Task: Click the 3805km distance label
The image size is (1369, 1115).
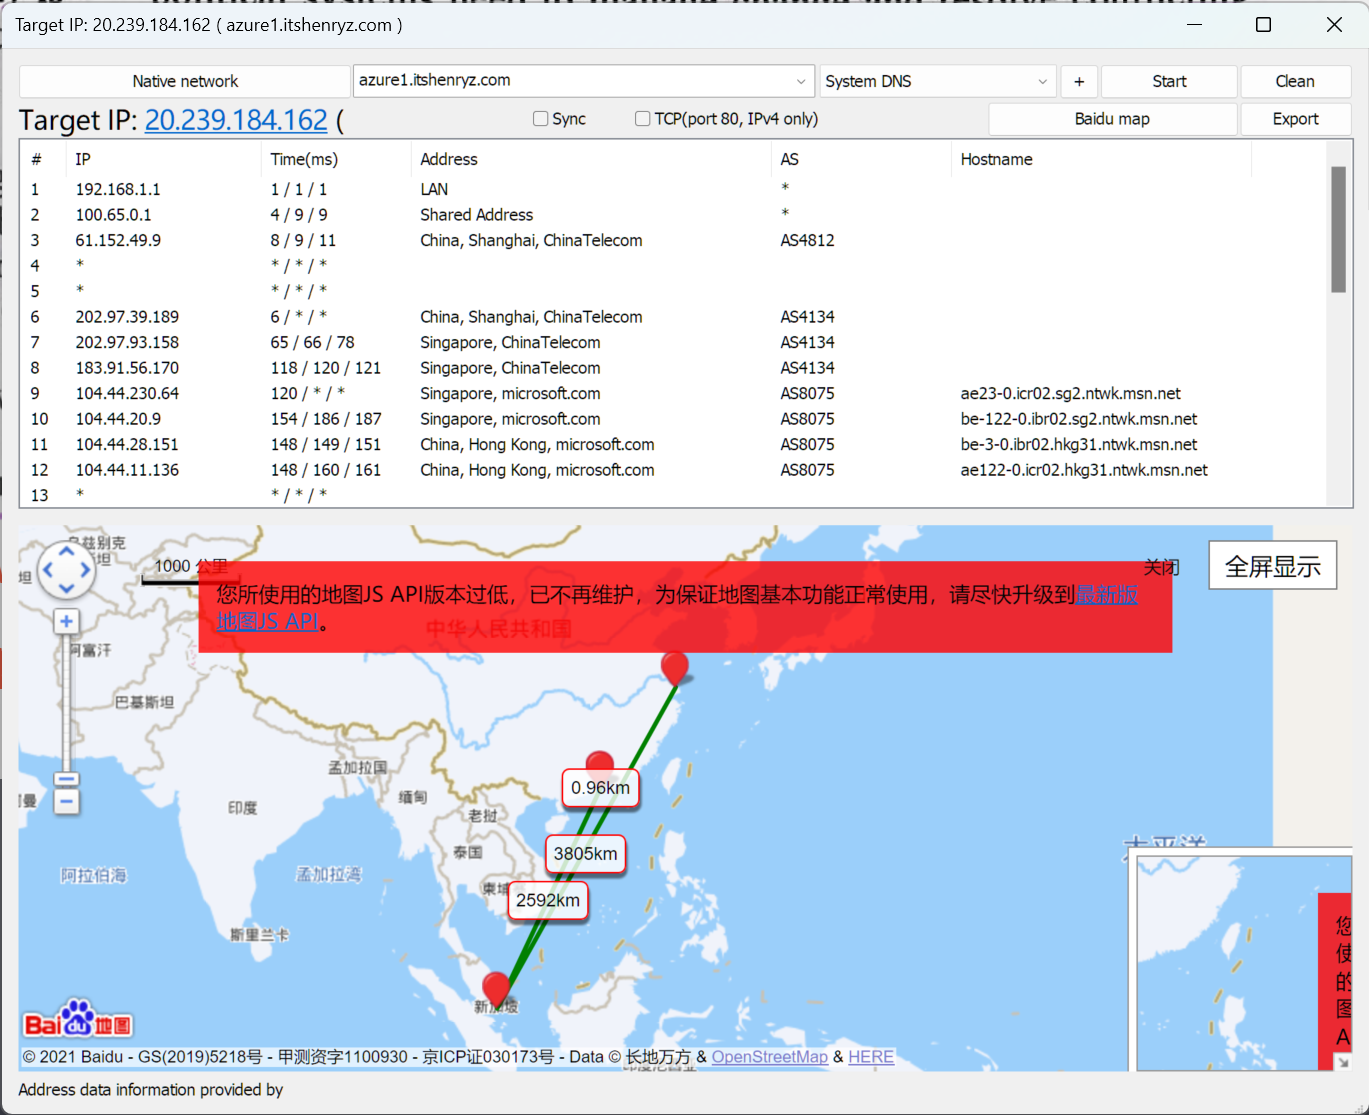Action: (585, 854)
